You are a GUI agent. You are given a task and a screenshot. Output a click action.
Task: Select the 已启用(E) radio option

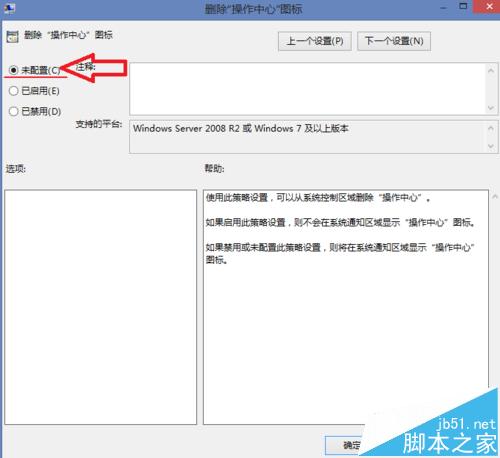14,91
